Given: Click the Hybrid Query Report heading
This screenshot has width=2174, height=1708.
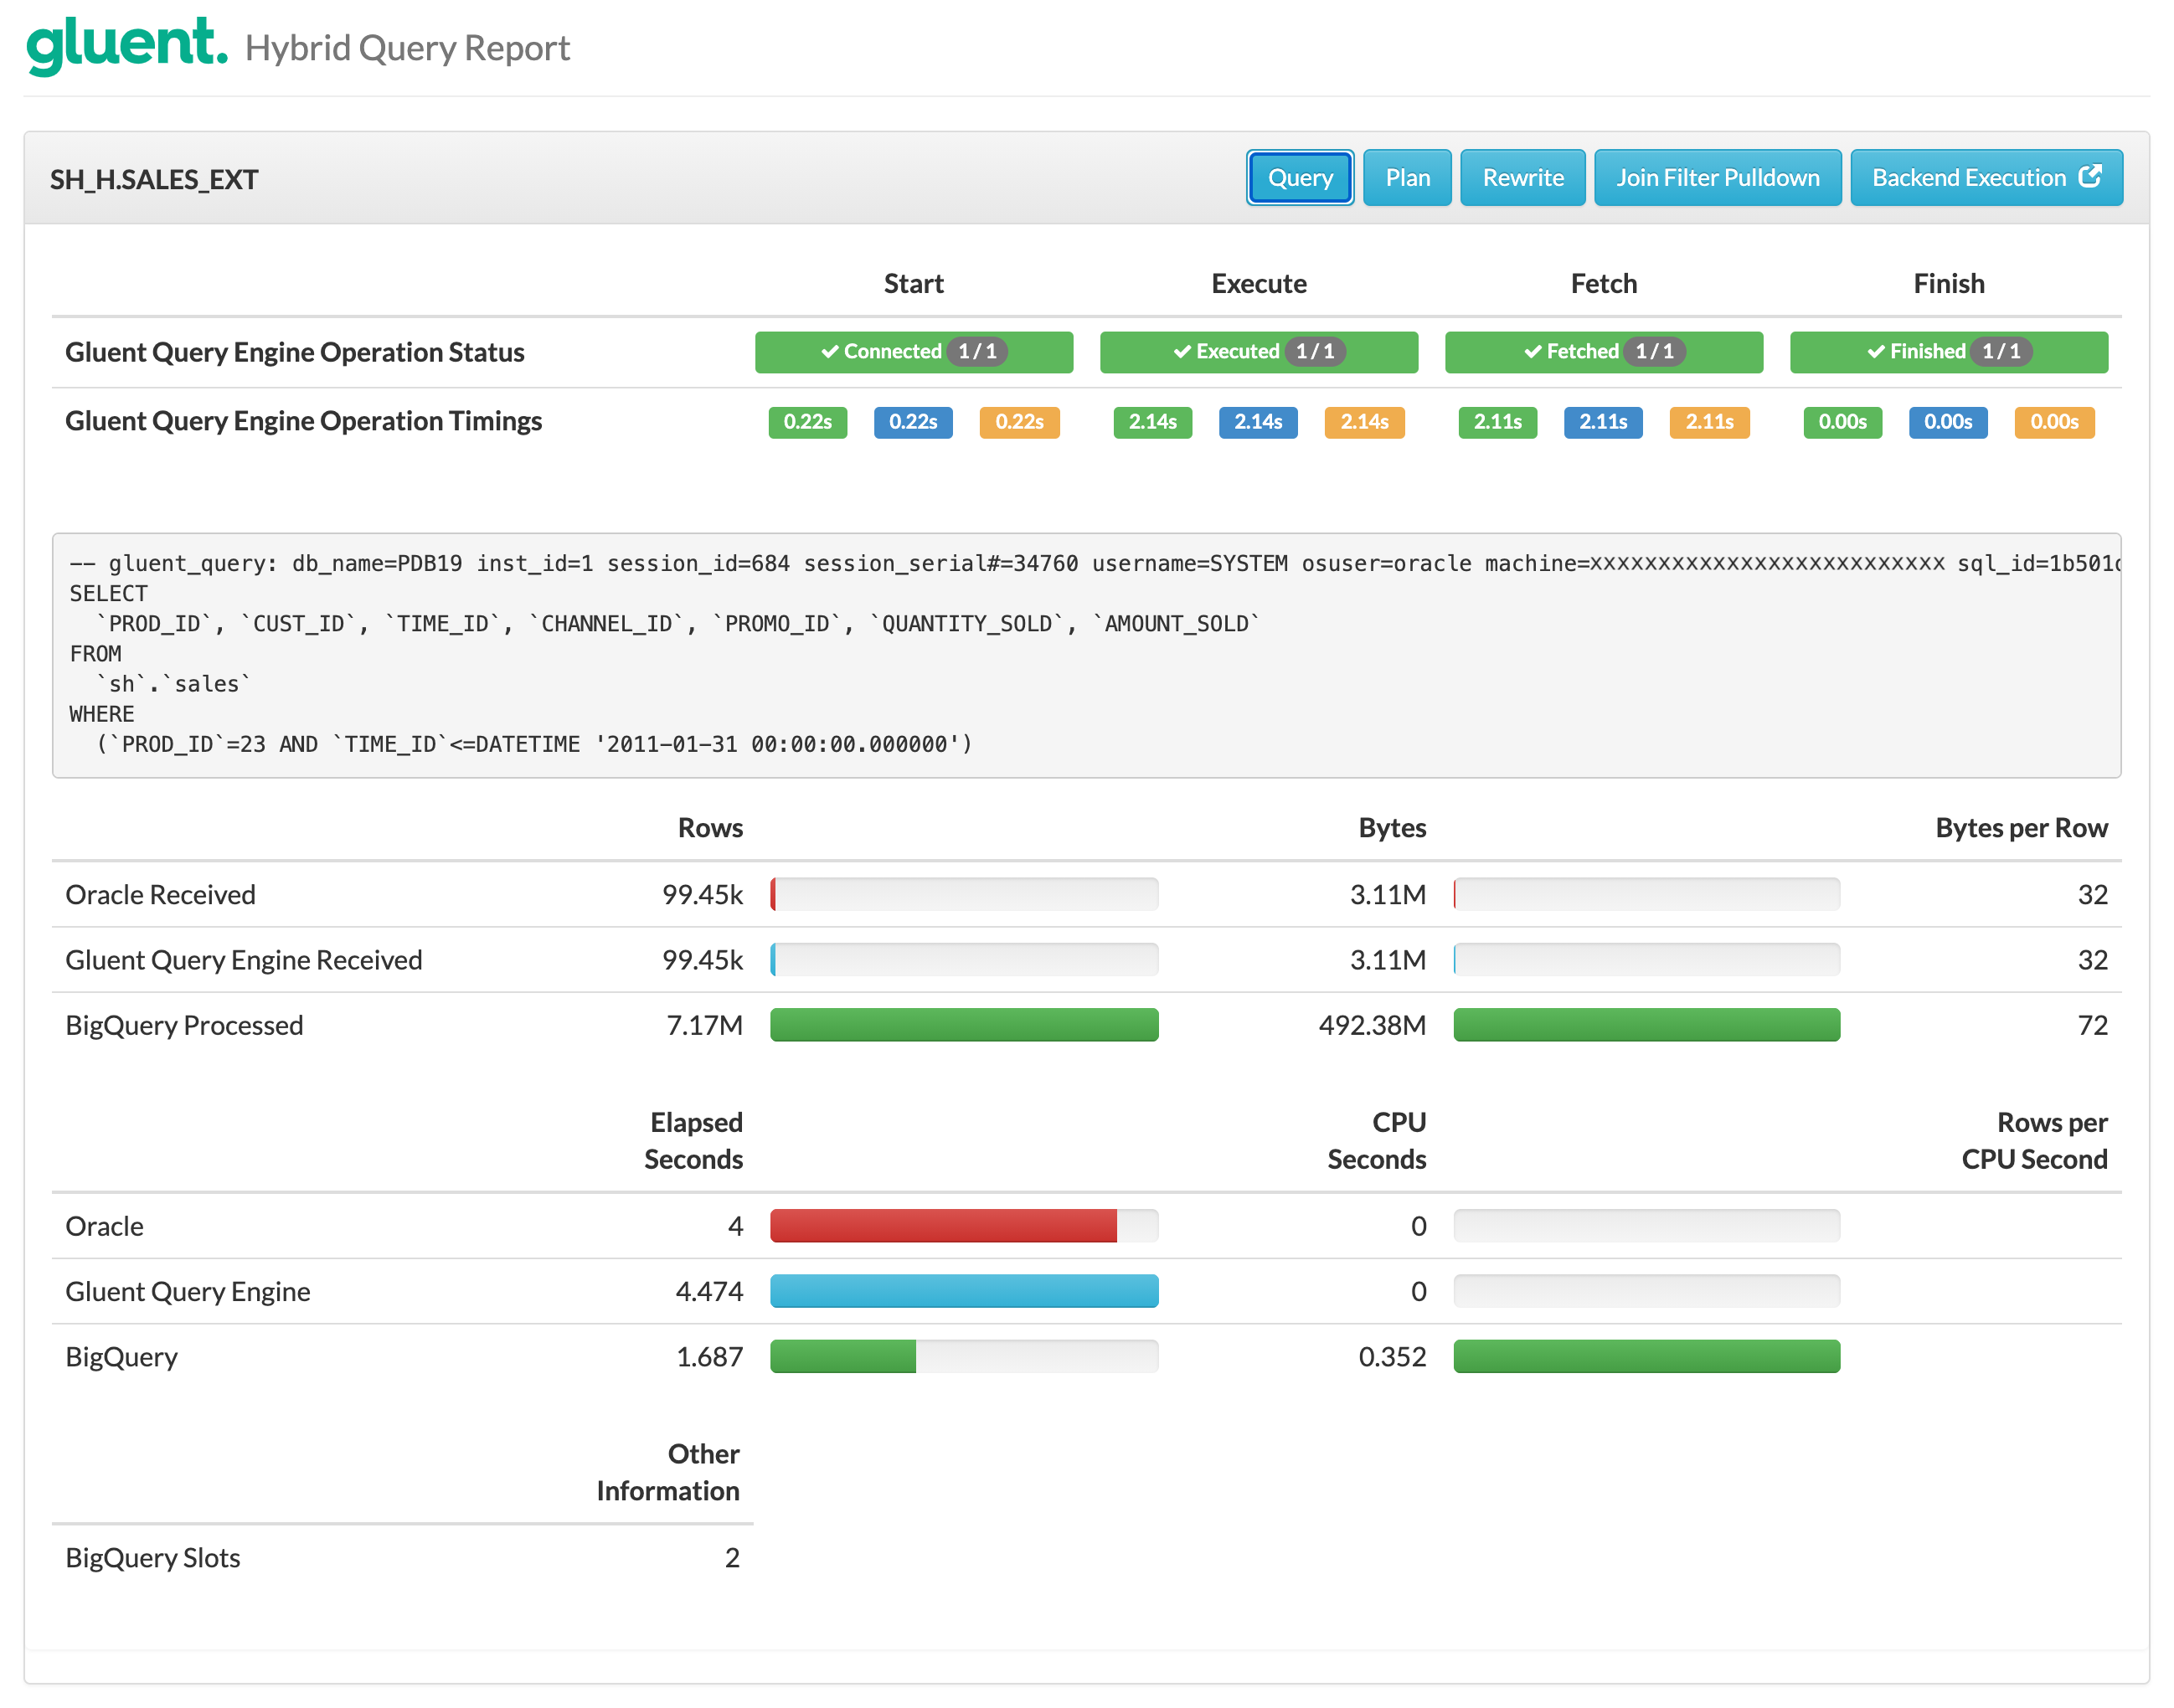Looking at the screenshot, I should 407,48.
